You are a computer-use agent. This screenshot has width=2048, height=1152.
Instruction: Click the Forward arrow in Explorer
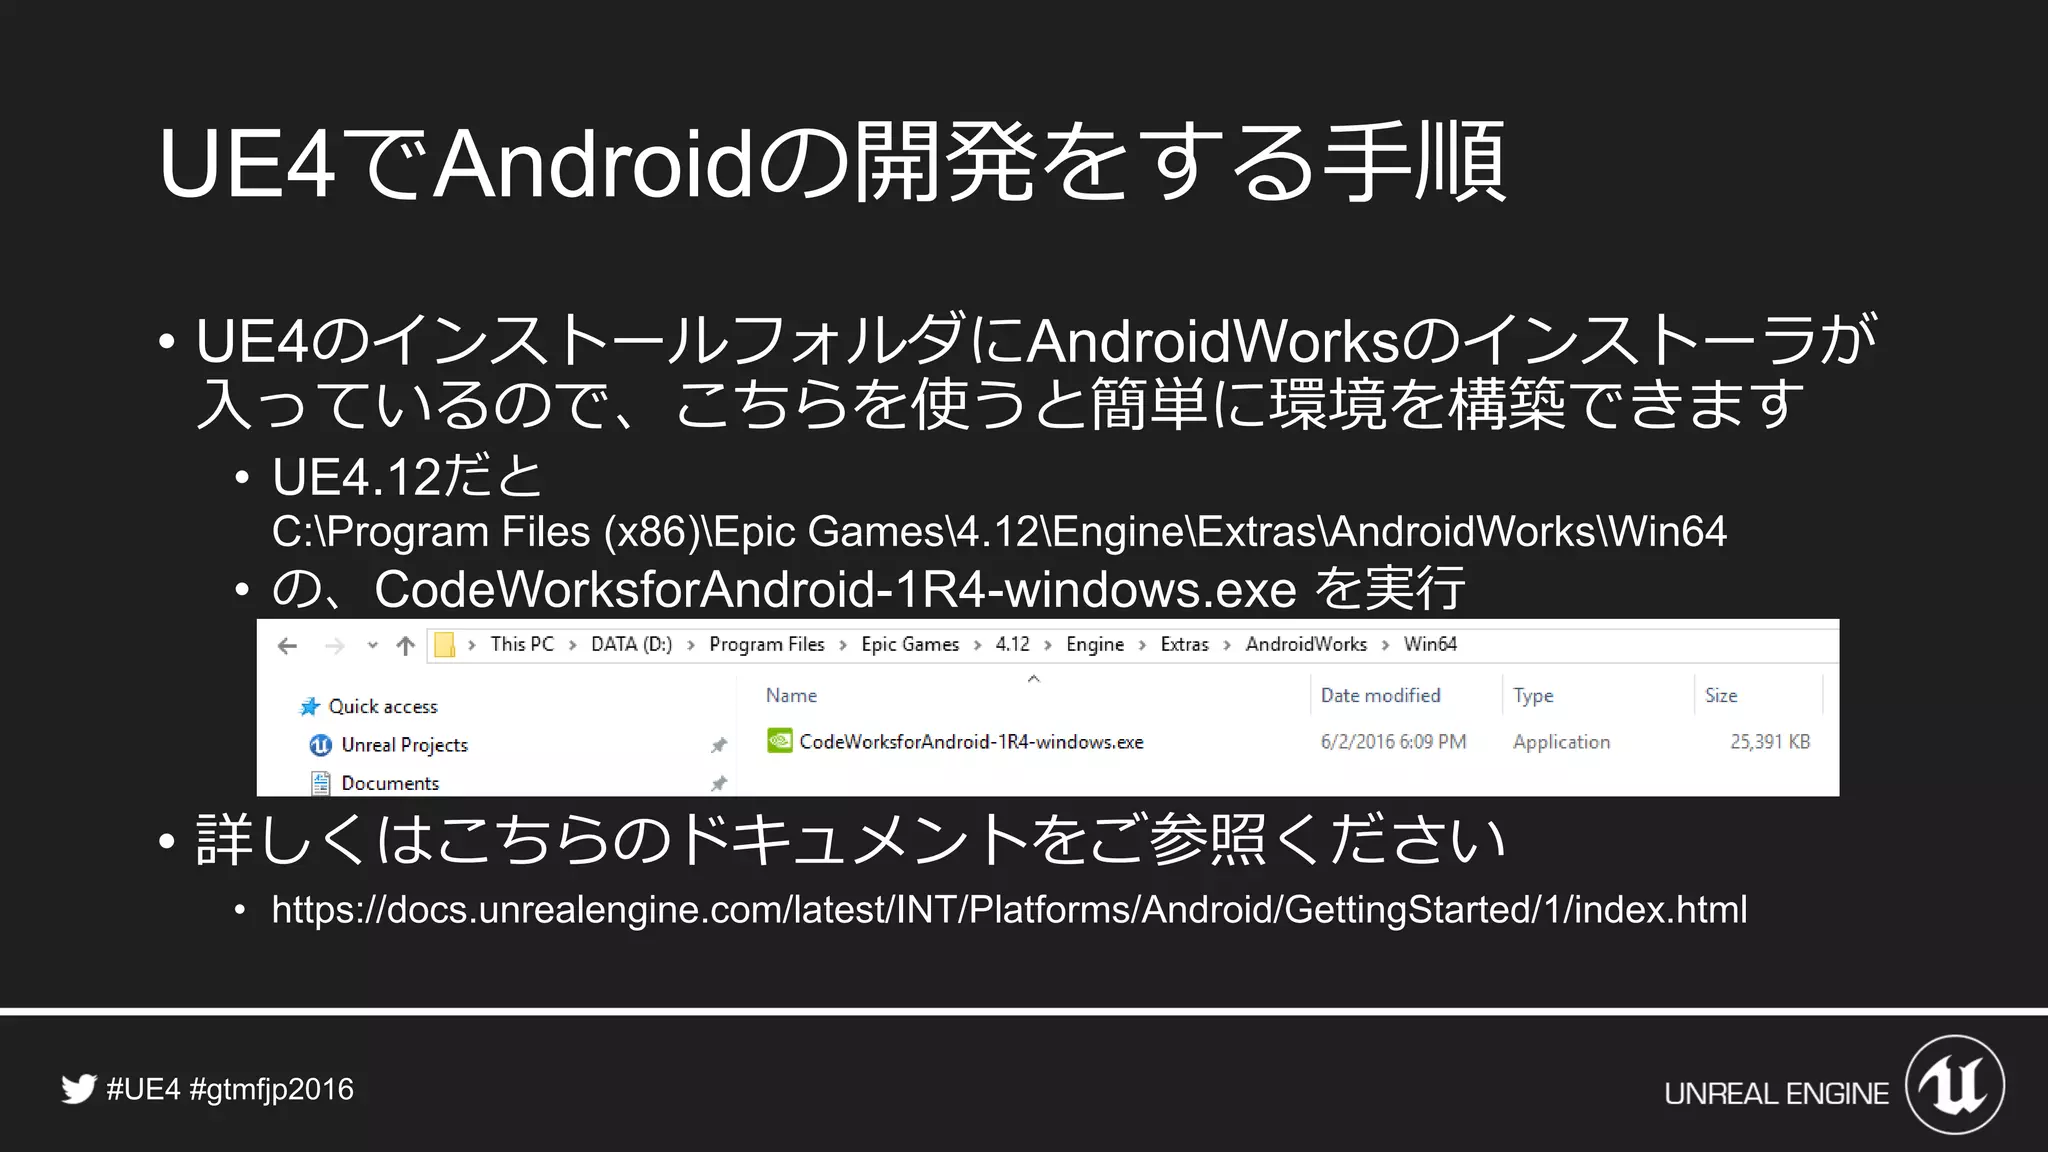[x=335, y=646]
